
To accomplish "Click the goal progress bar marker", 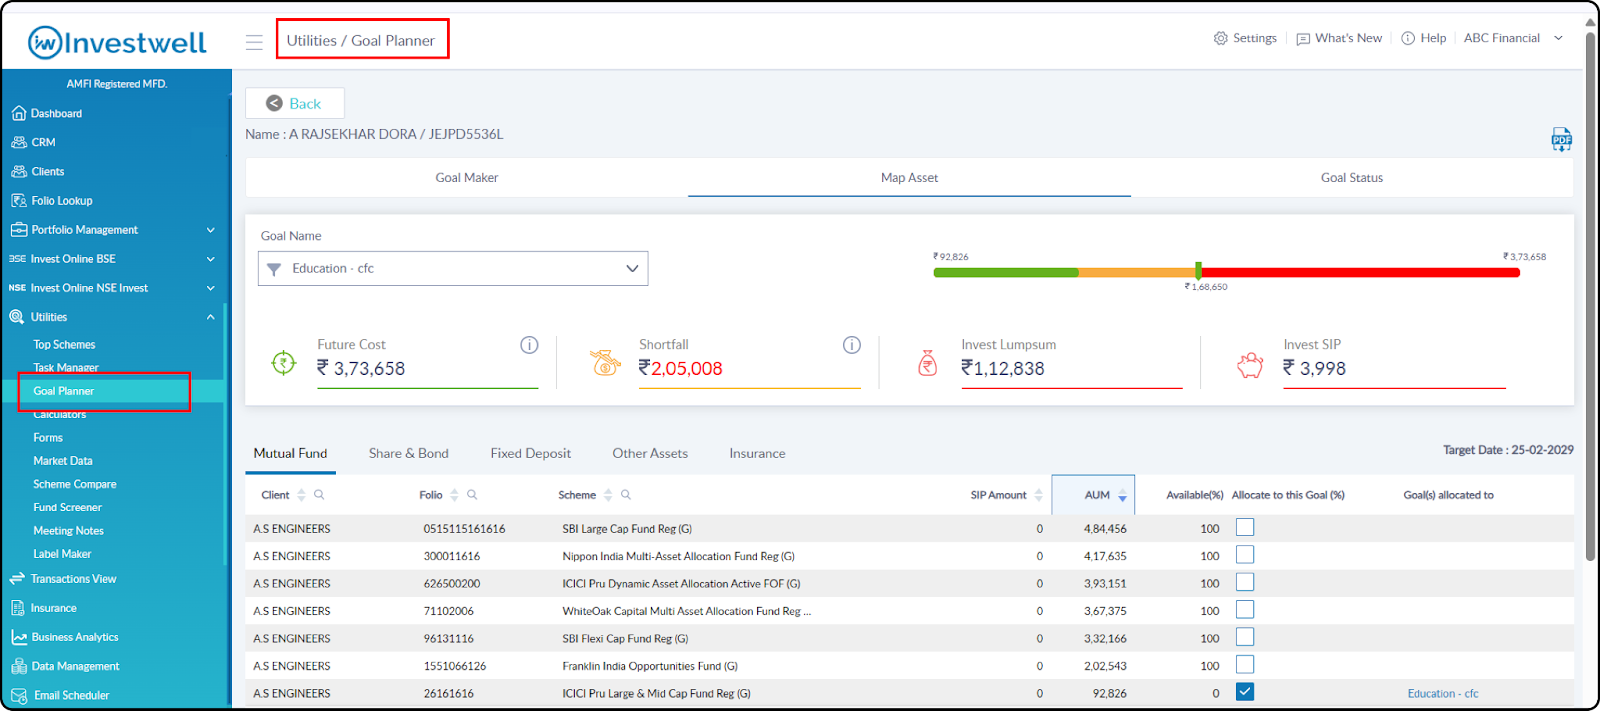I will pyautogui.click(x=1198, y=271).
